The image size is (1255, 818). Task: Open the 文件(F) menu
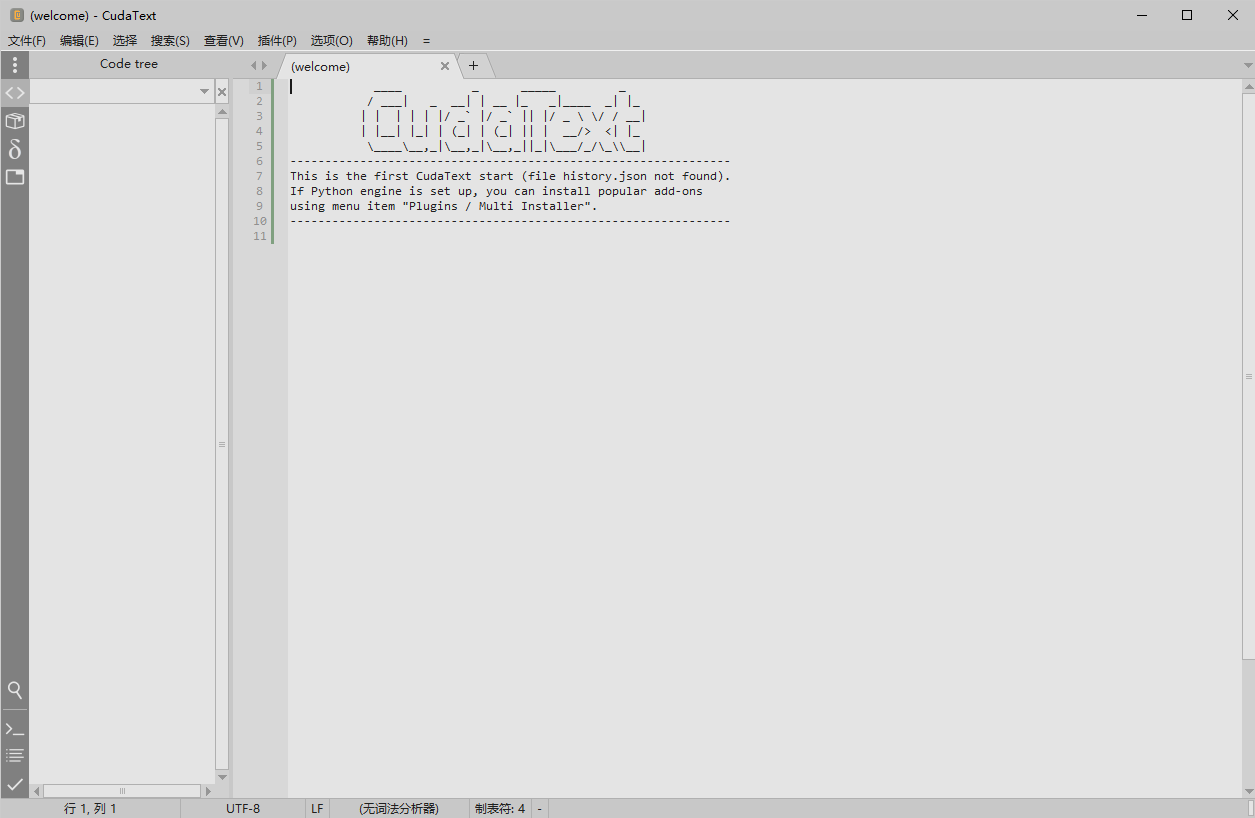pyautogui.click(x=27, y=41)
